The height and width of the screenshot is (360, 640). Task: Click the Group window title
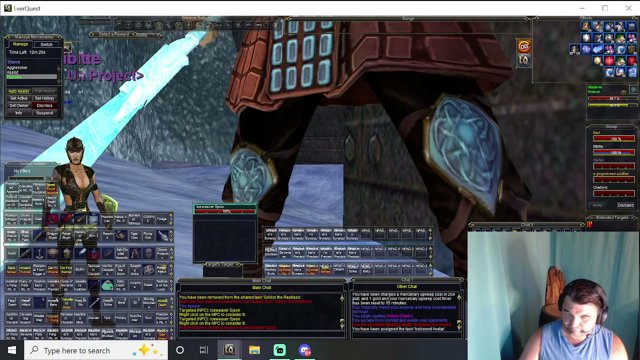(611, 127)
